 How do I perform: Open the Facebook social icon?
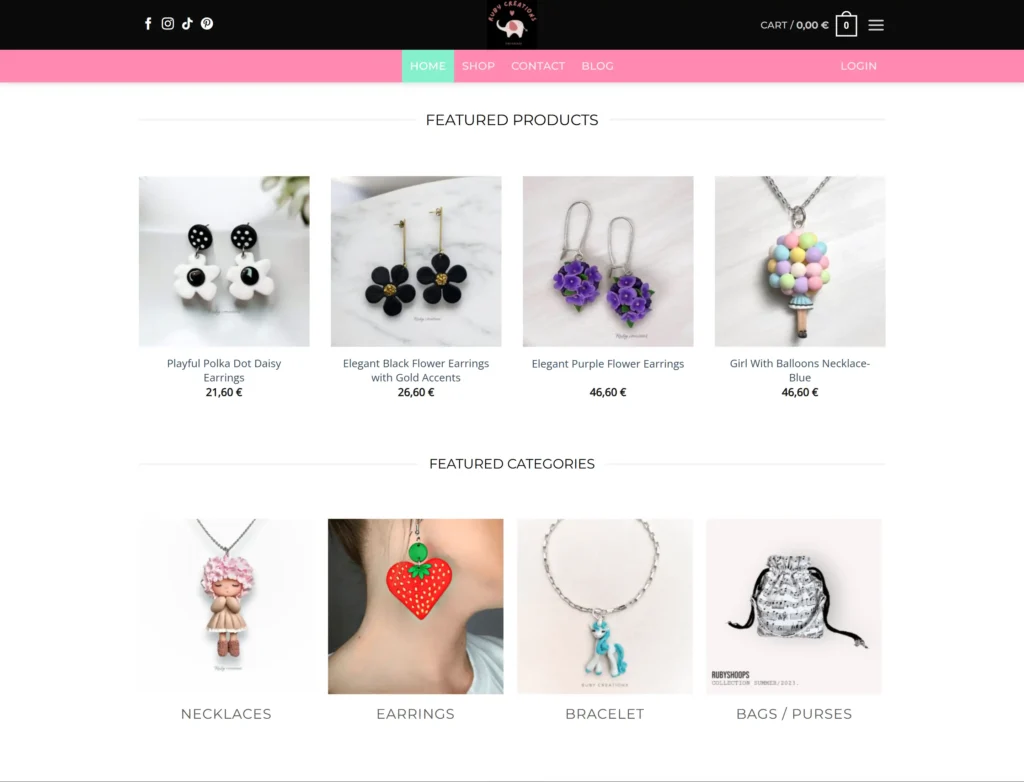click(x=148, y=24)
